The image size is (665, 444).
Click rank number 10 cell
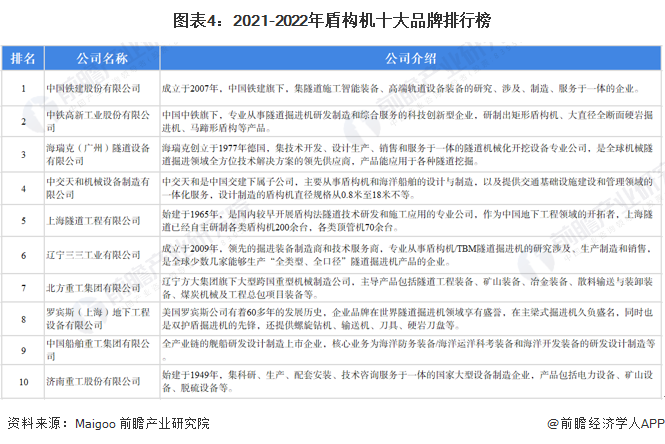[x=23, y=382]
